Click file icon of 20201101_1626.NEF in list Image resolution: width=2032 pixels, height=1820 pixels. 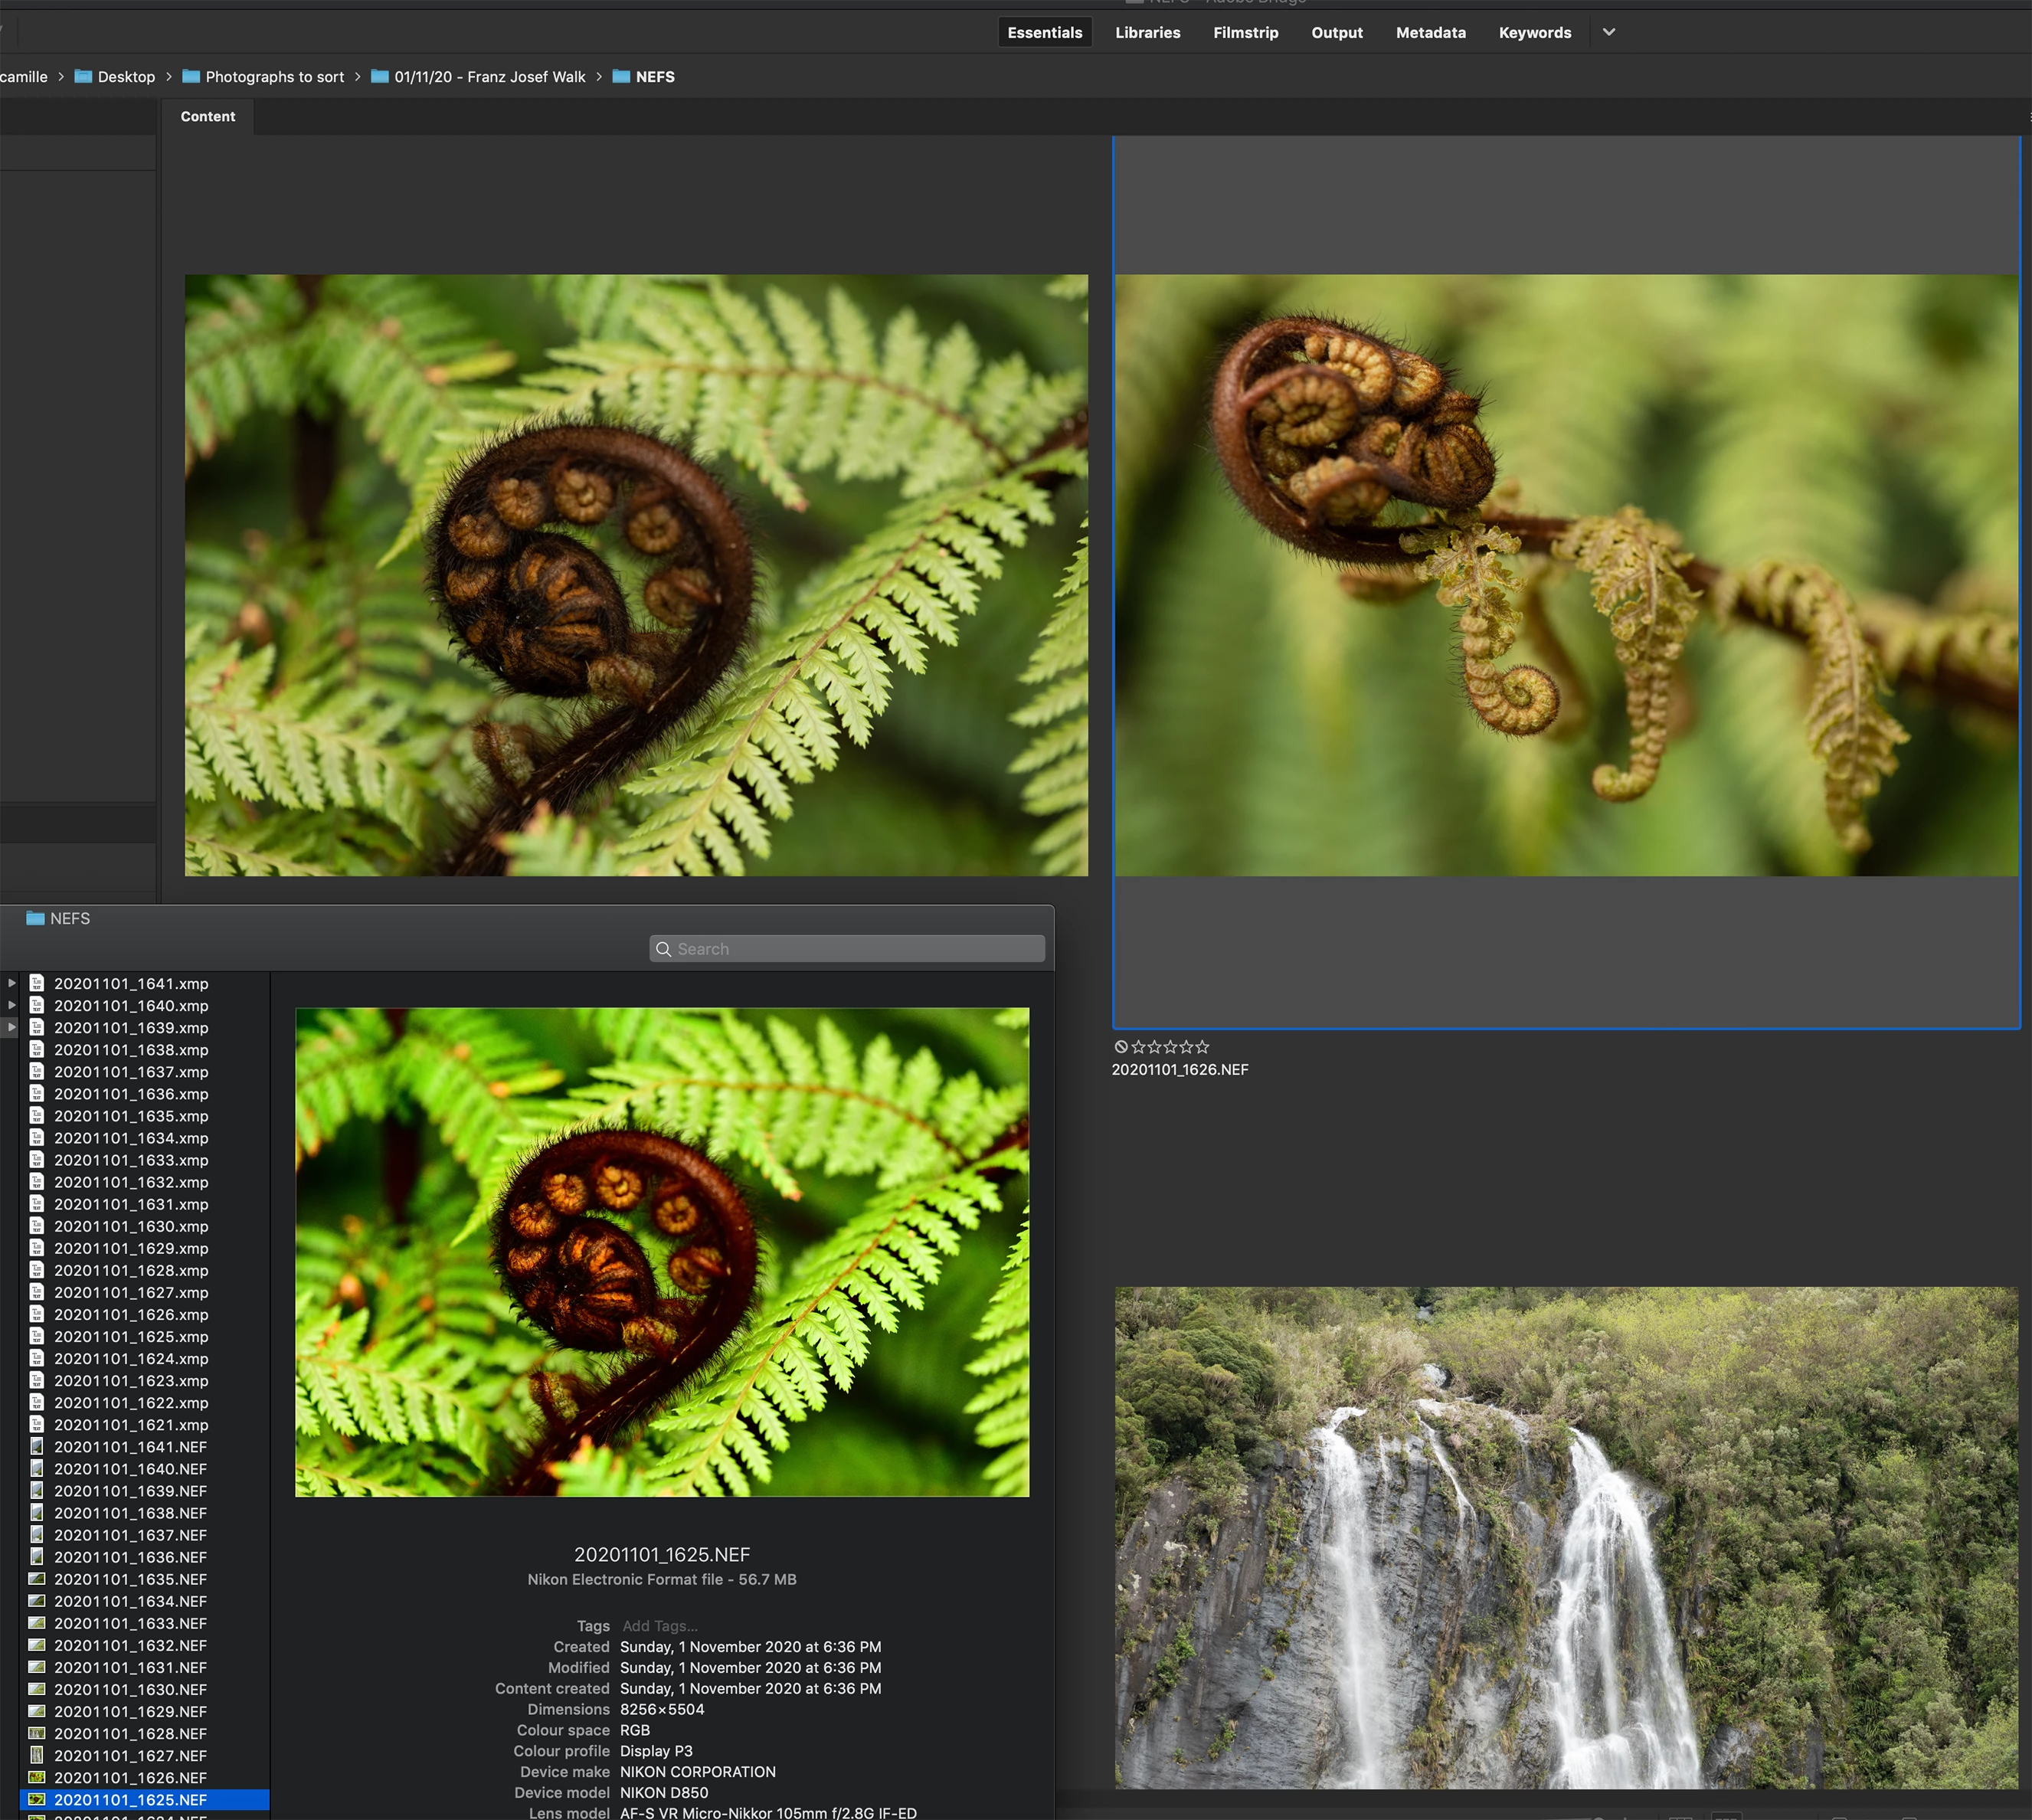tap(37, 1777)
